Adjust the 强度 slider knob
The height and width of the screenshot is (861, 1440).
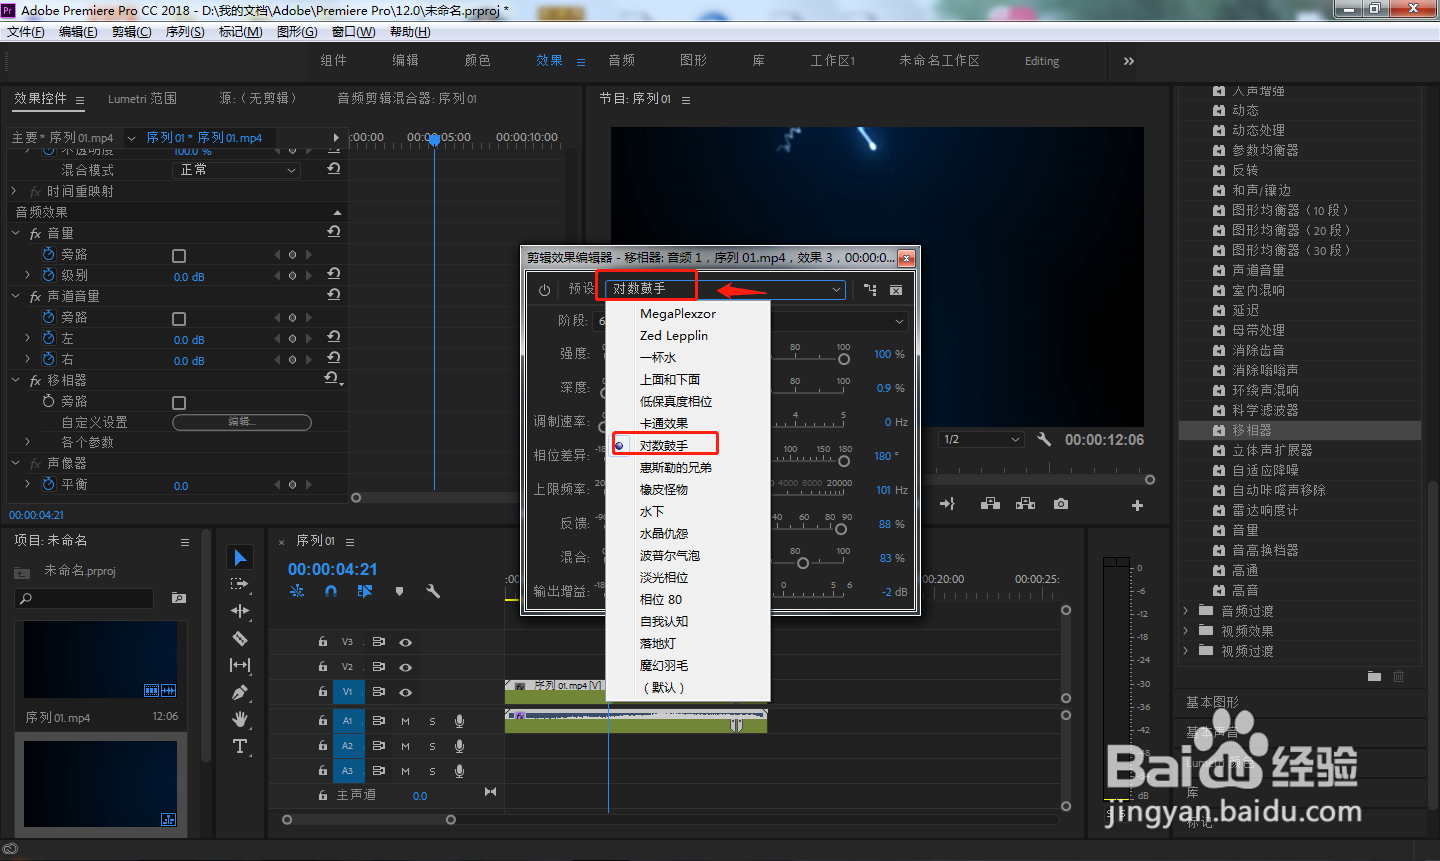pos(844,359)
